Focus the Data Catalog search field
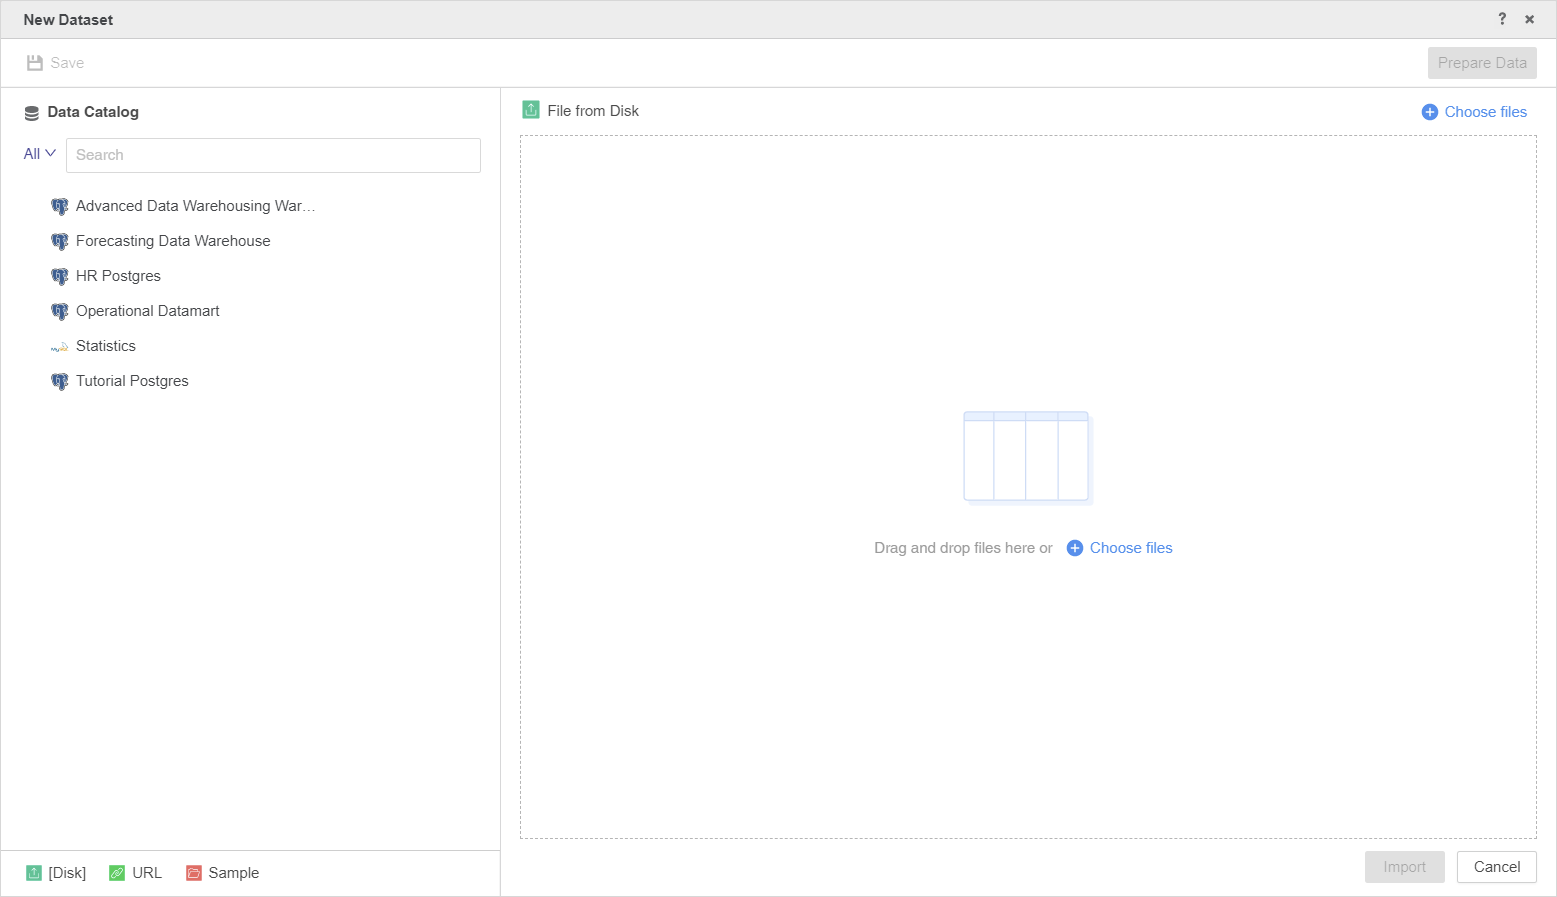Viewport: 1557px width, 897px height. 273,155
